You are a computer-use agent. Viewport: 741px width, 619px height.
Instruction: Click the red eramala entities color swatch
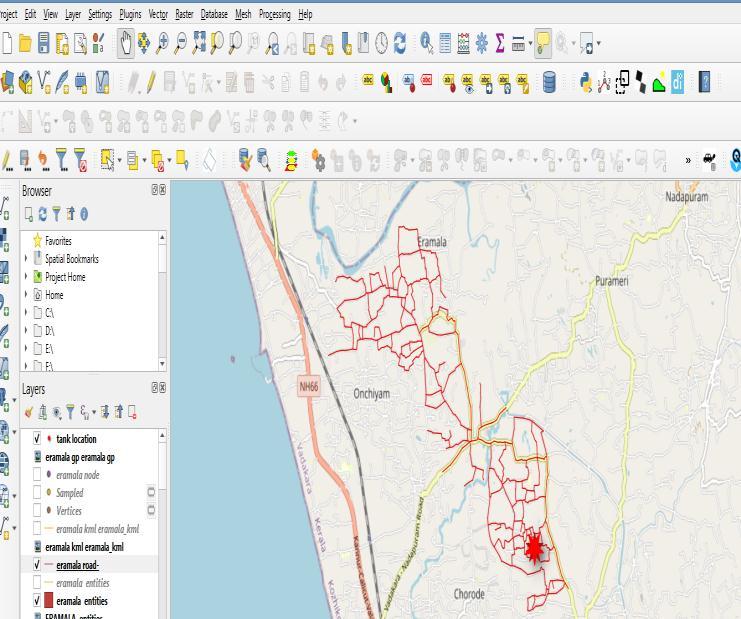[46, 601]
